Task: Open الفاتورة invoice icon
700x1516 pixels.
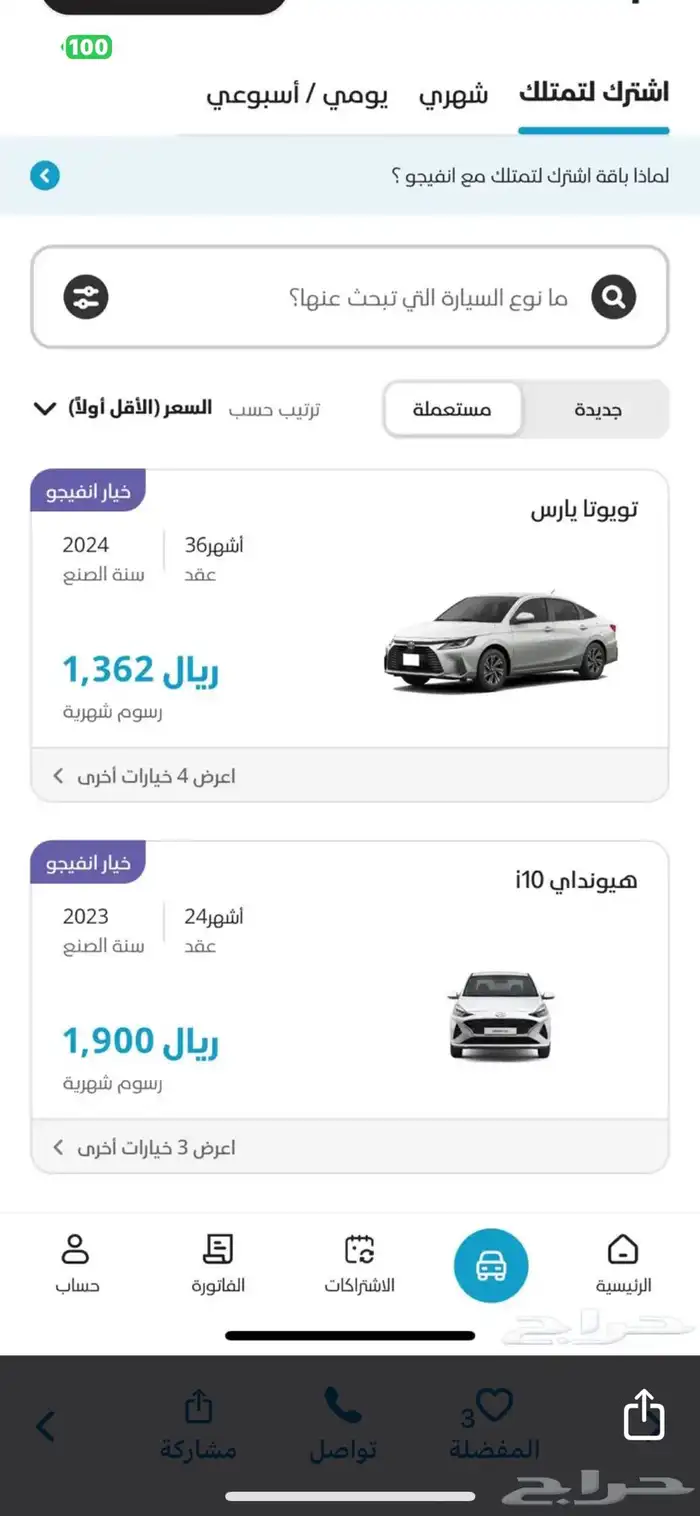Action: 218,1261
